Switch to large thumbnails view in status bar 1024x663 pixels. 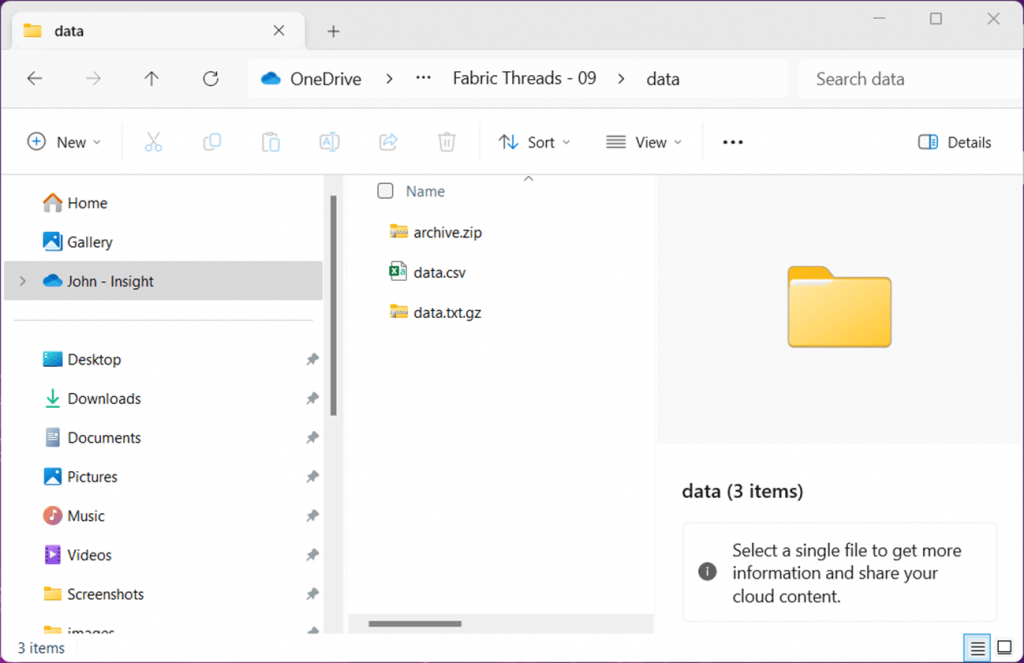click(x=1004, y=647)
